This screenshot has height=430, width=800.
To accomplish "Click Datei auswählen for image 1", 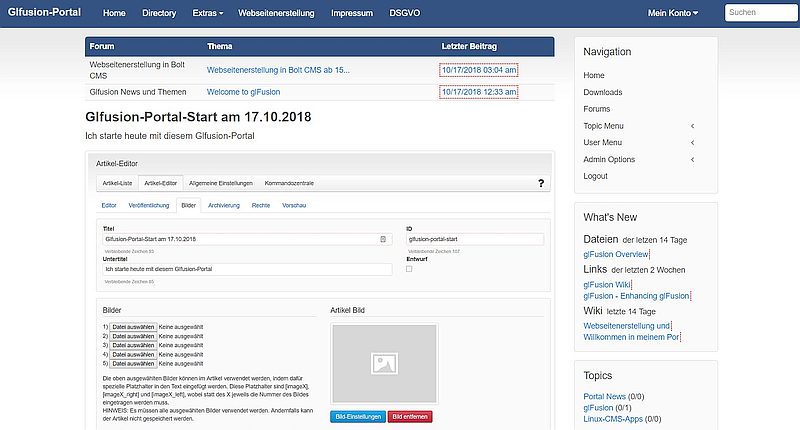I will coord(133,327).
